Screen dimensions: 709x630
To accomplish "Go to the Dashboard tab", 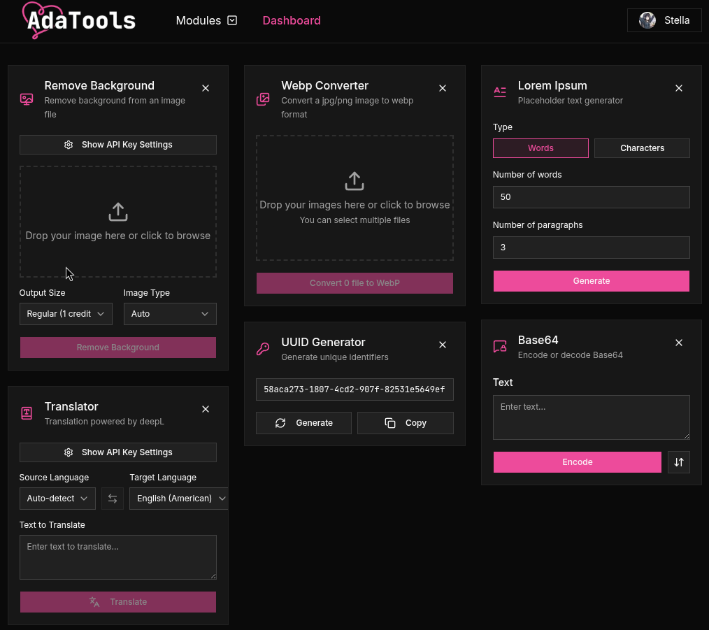I will coord(291,20).
